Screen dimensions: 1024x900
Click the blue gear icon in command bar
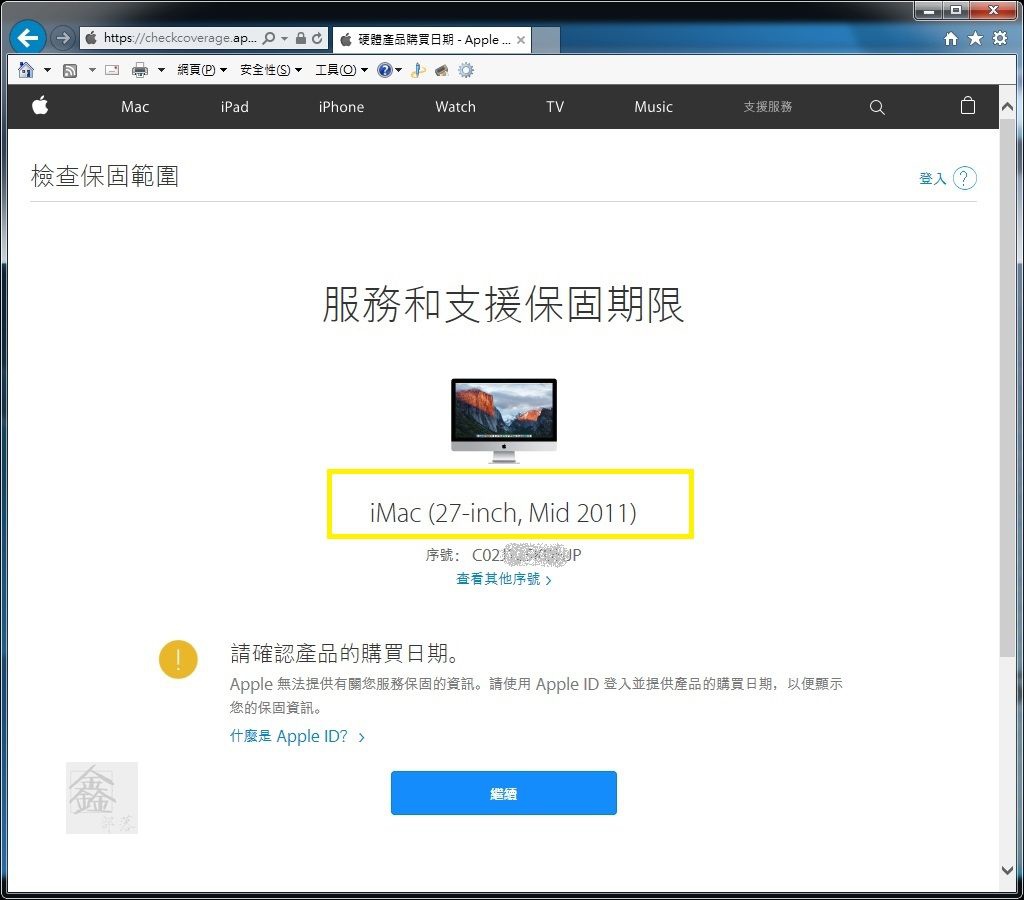coord(466,70)
